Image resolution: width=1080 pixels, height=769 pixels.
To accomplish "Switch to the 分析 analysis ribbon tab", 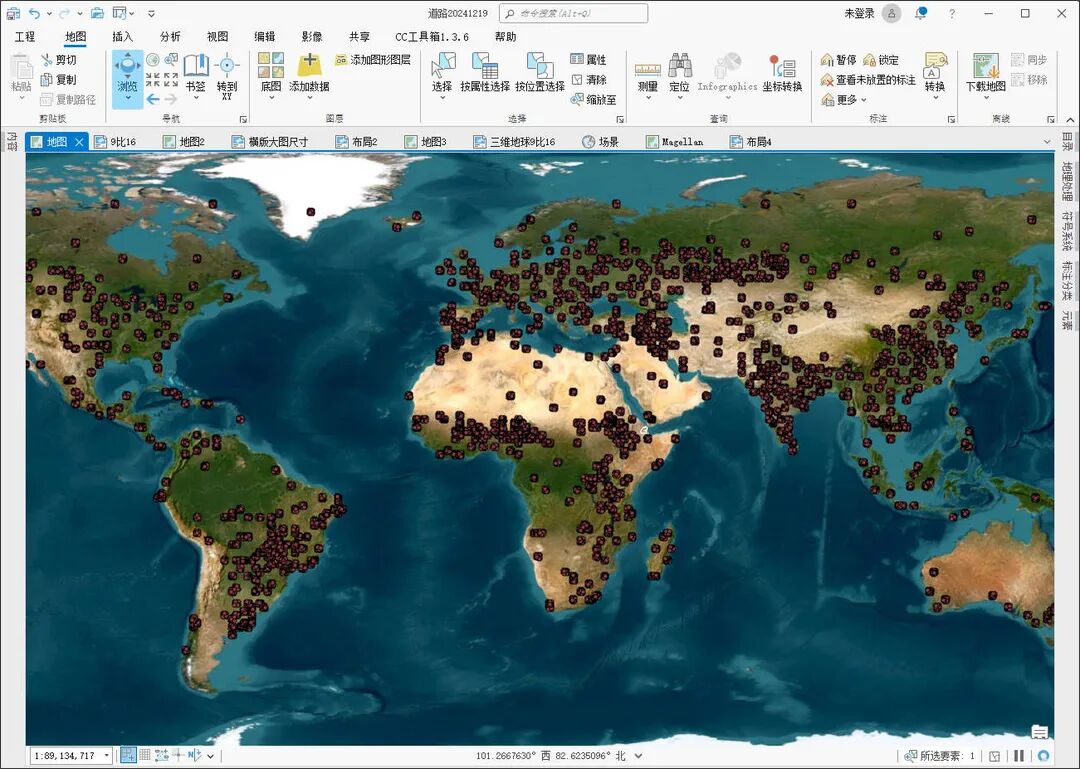I will pyautogui.click(x=170, y=37).
